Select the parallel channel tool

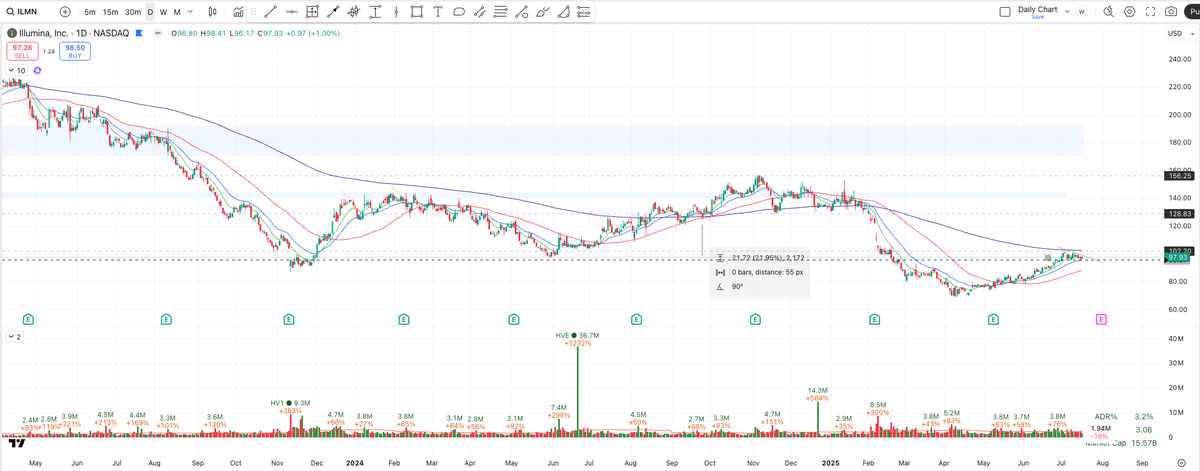480,12
